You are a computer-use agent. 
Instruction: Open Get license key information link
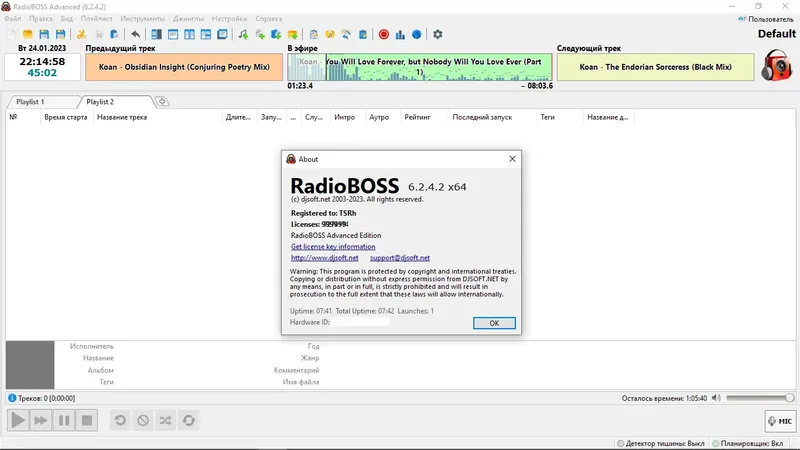tap(333, 246)
